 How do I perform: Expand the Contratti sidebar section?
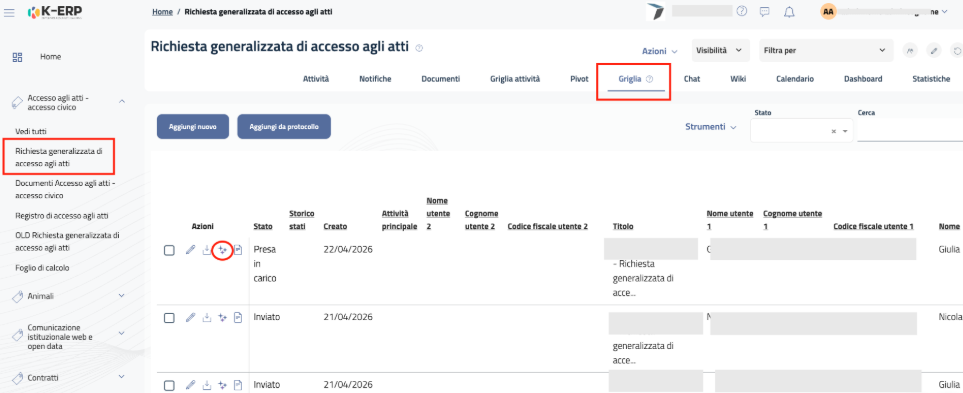pos(121,376)
